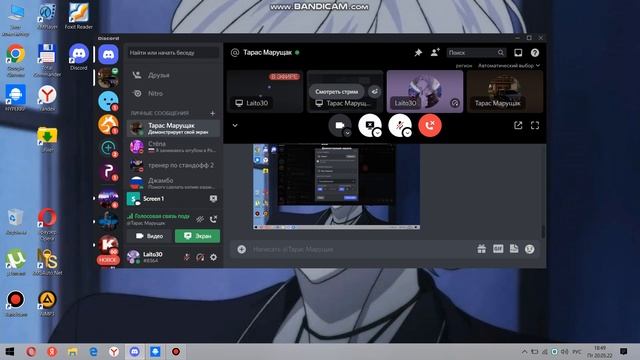Open Discord help question mark icon

[x=535, y=53]
